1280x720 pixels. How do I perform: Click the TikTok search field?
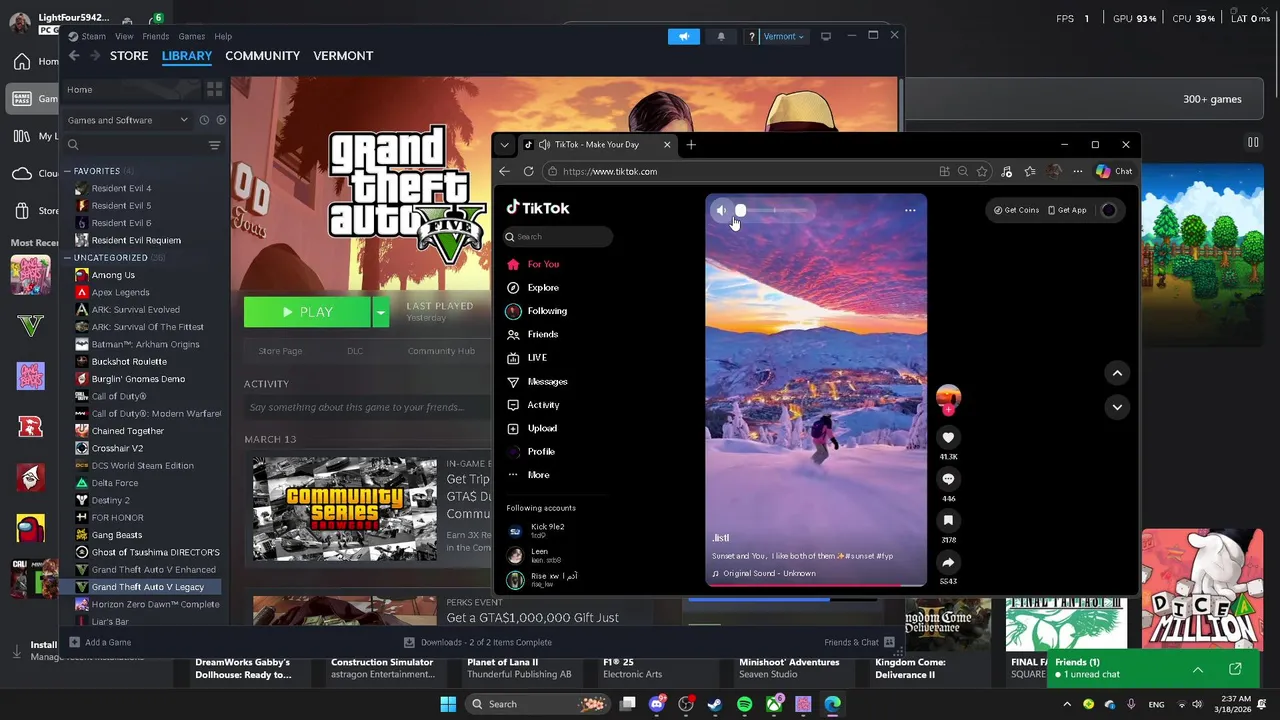(558, 237)
